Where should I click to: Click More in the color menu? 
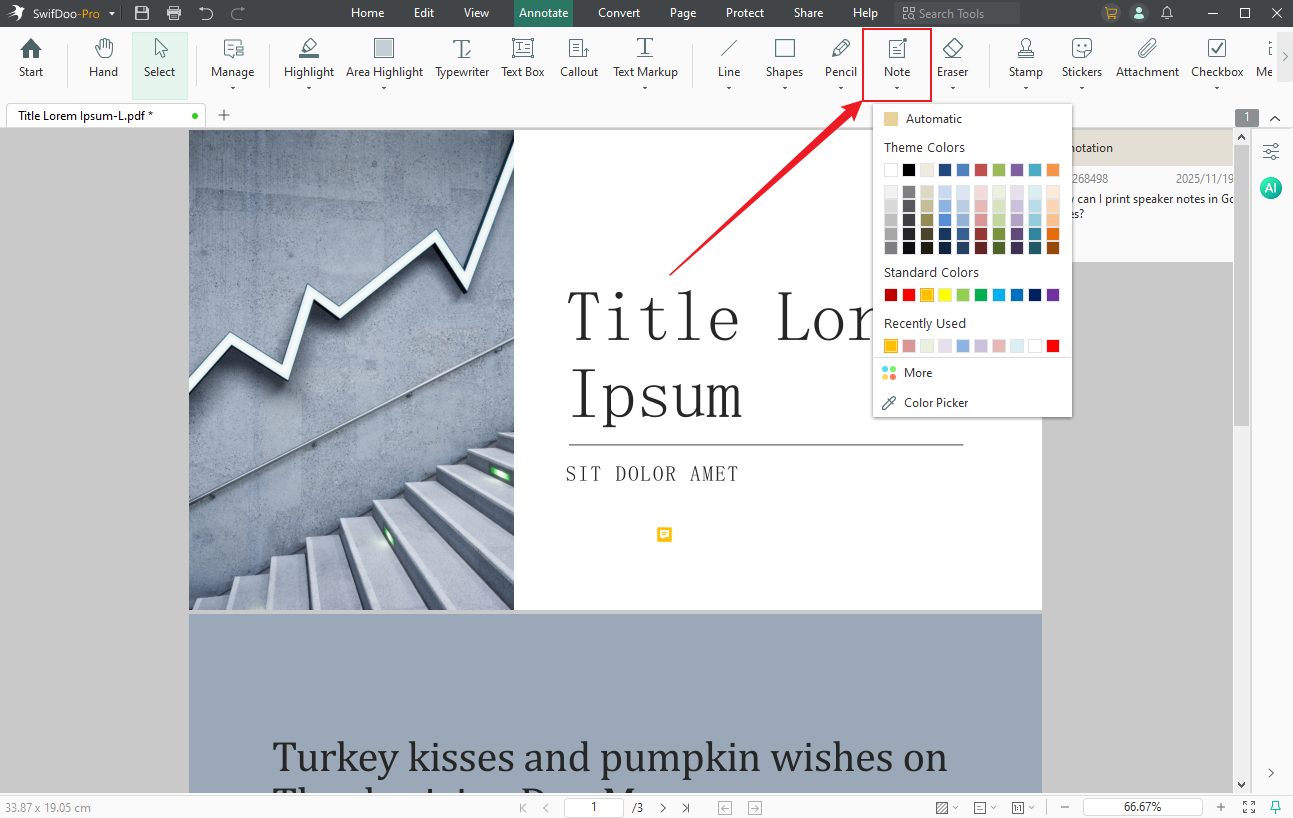click(915, 372)
